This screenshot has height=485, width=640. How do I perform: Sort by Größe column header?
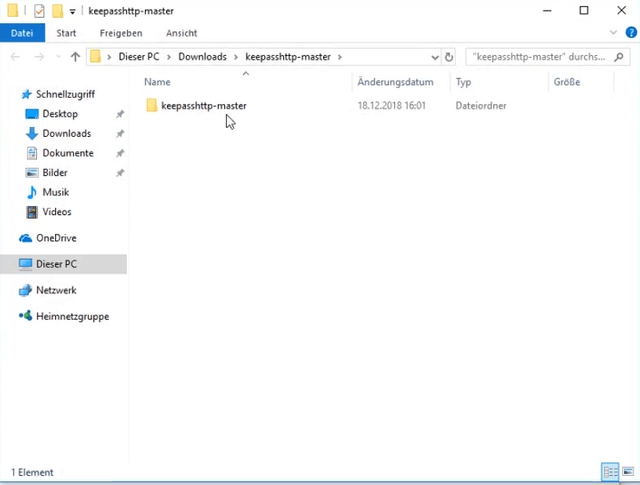coord(567,82)
